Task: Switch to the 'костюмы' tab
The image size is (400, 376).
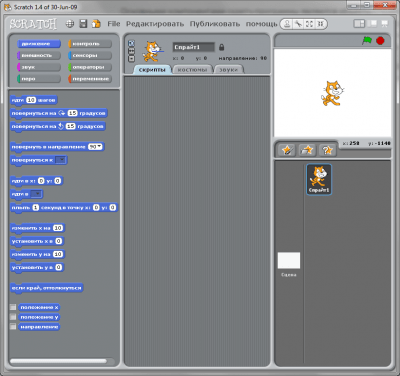Action: coord(193,69)
